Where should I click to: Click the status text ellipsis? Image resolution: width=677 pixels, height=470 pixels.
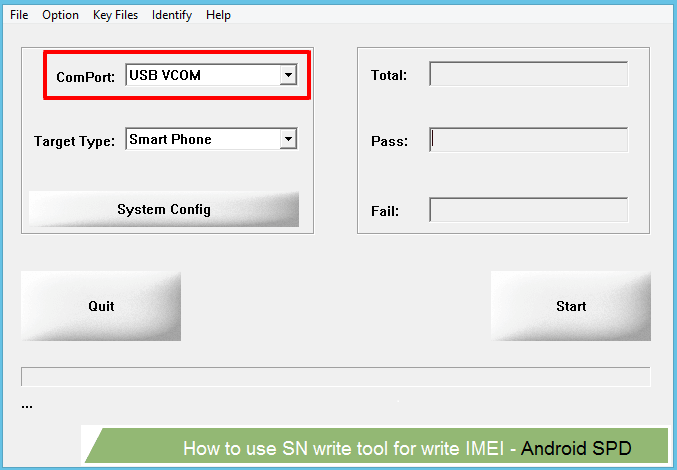[x=27, y=407]
